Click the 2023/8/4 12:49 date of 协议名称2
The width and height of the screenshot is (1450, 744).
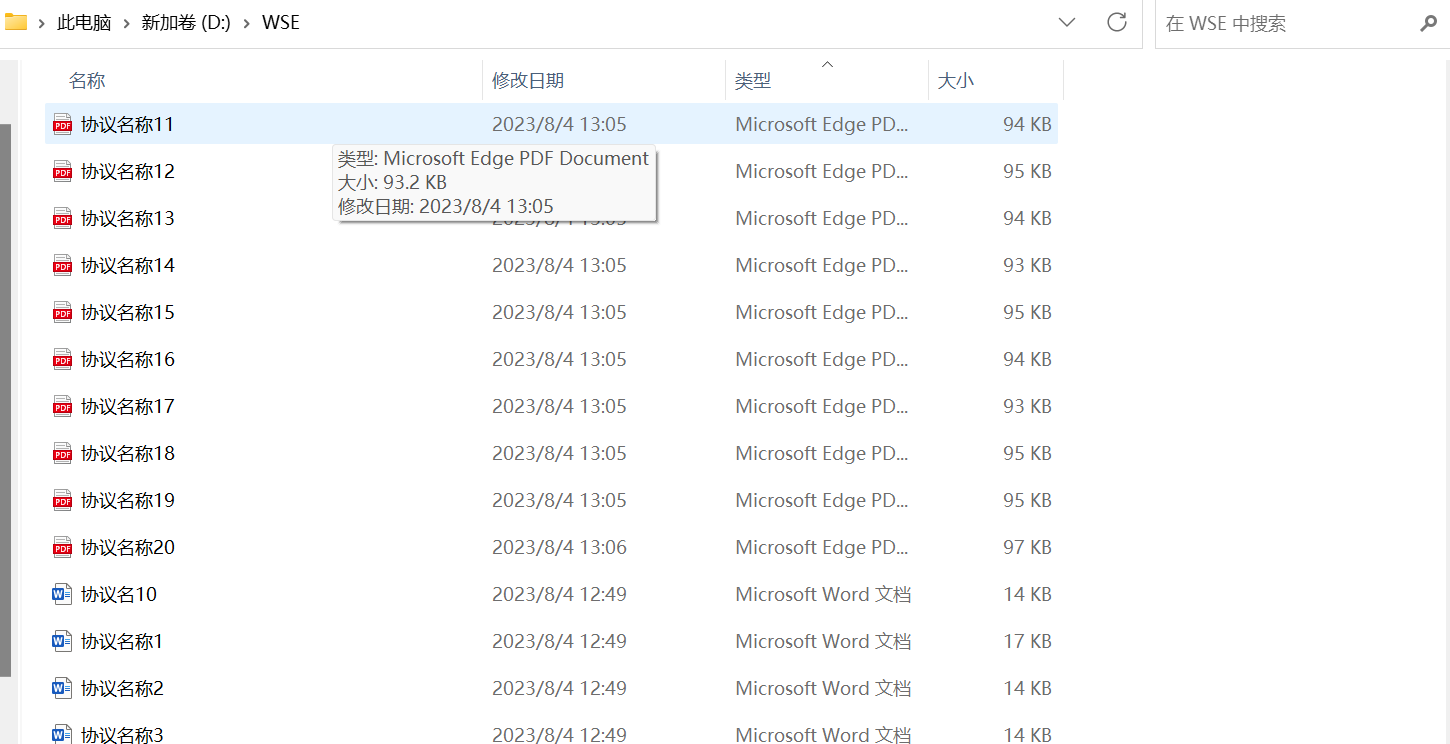(x=559, y=689)
